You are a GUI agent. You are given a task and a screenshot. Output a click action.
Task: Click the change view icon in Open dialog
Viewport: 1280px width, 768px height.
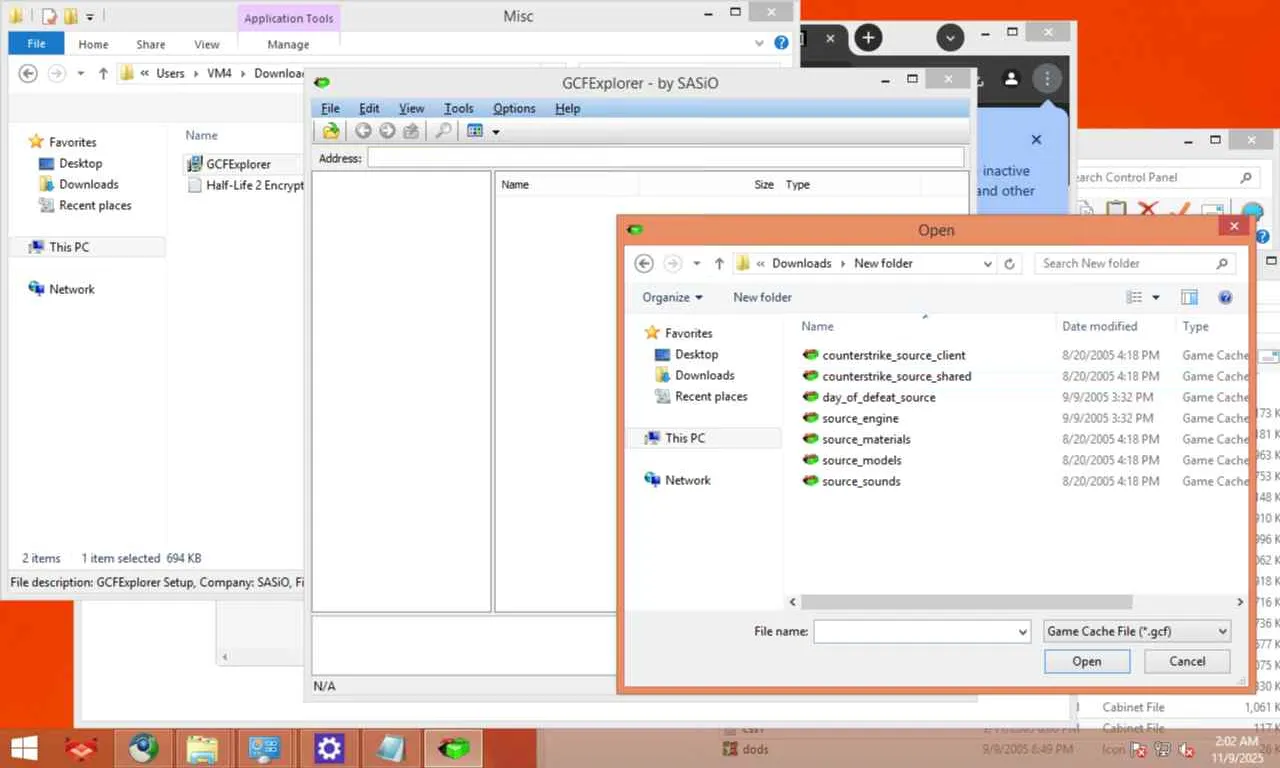1134,297
